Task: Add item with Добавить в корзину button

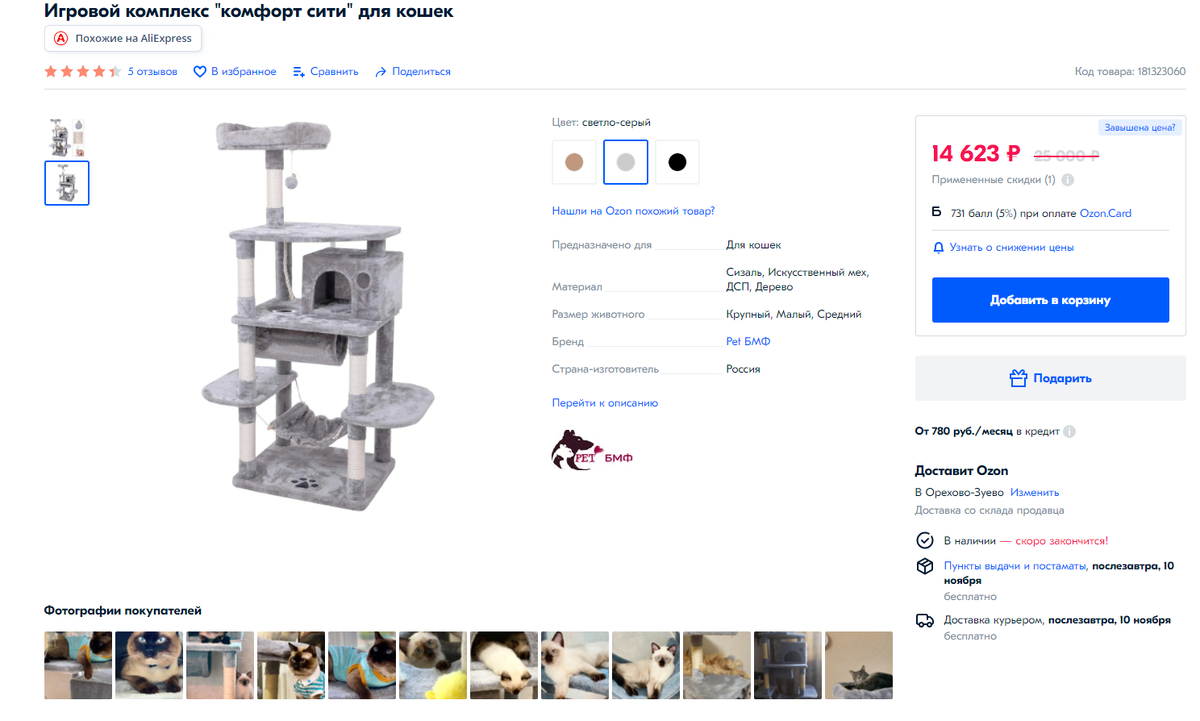Action: tap(1050, 300)
